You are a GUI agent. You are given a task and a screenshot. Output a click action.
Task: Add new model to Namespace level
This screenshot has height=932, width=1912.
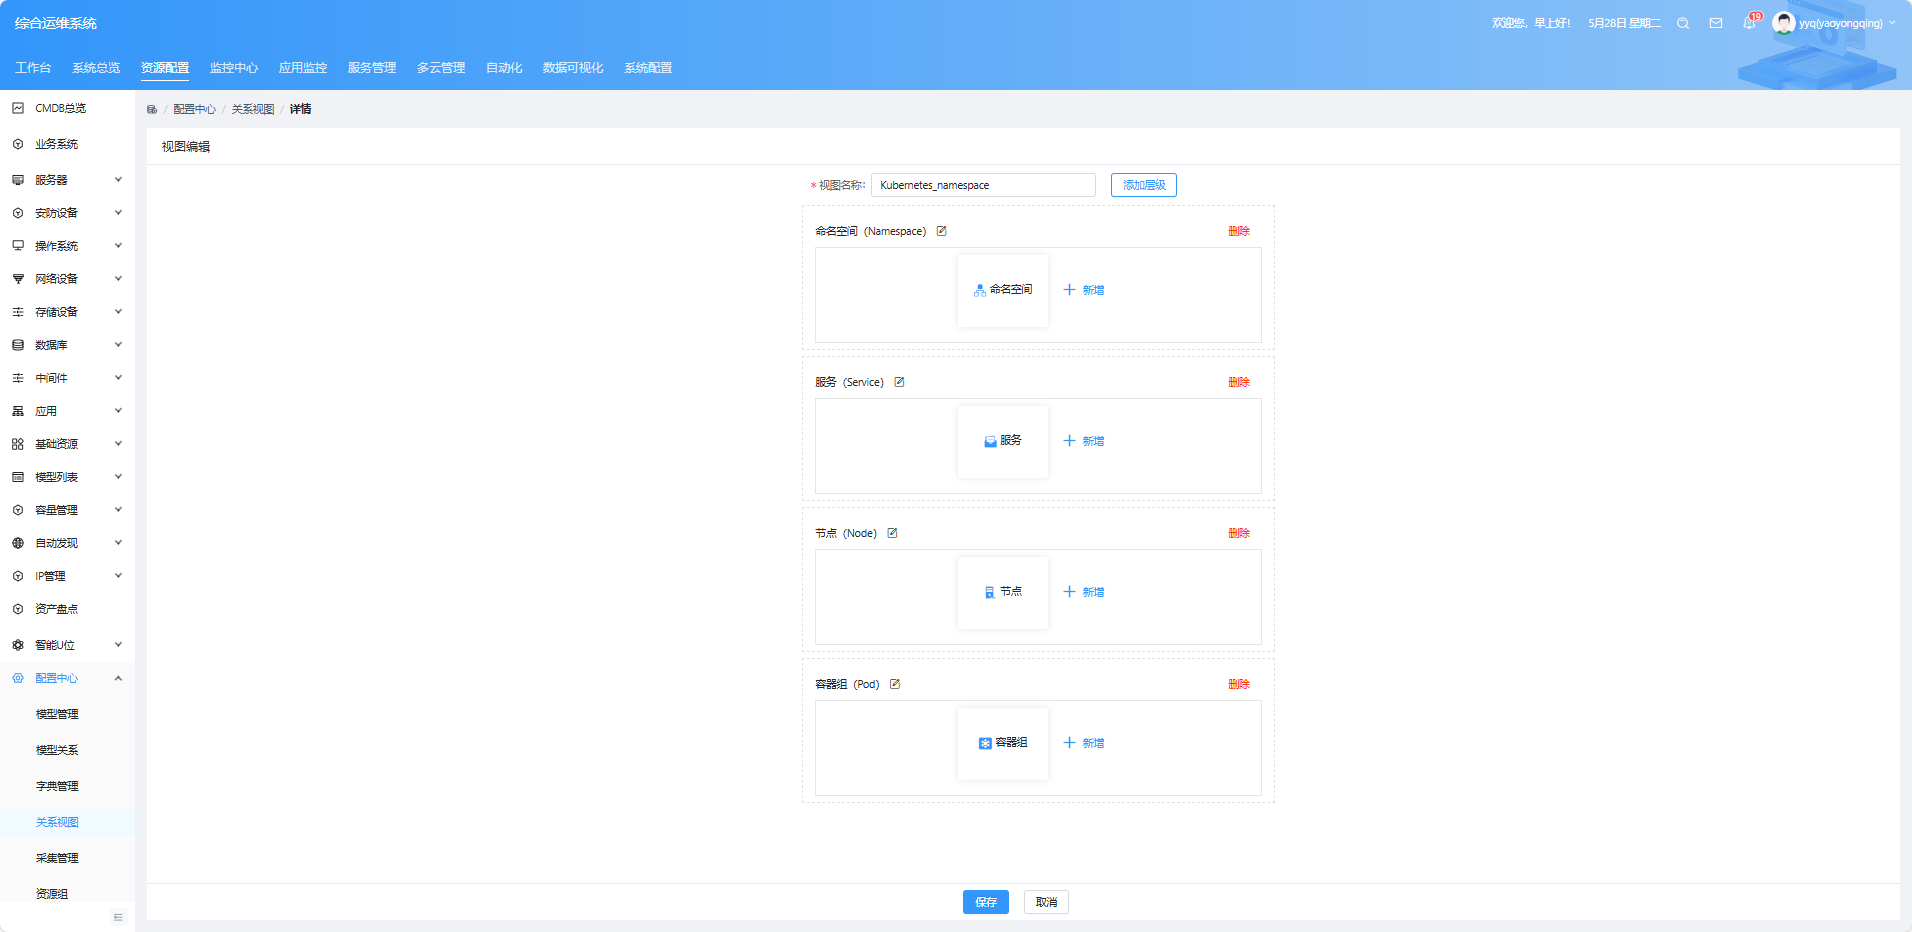point(1084,290)
